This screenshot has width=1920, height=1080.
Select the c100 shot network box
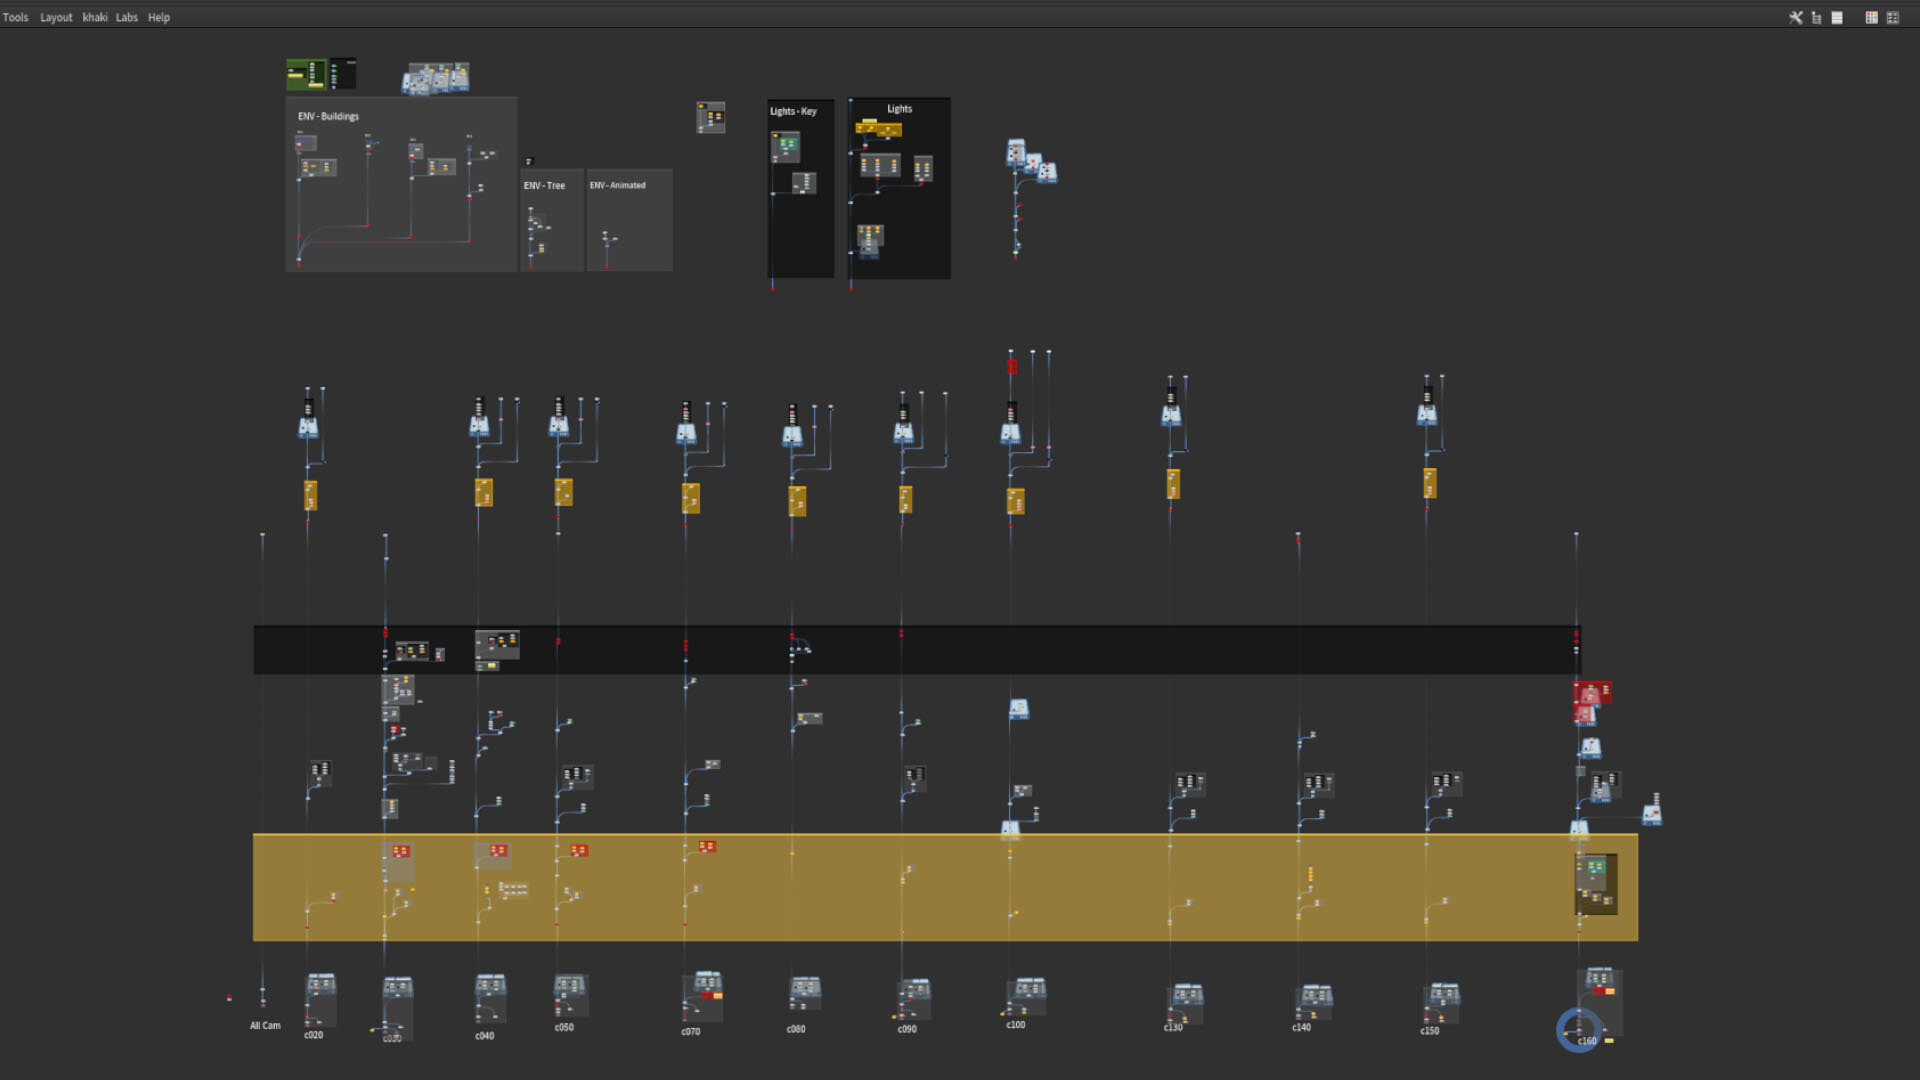[x=1027, y=997]
